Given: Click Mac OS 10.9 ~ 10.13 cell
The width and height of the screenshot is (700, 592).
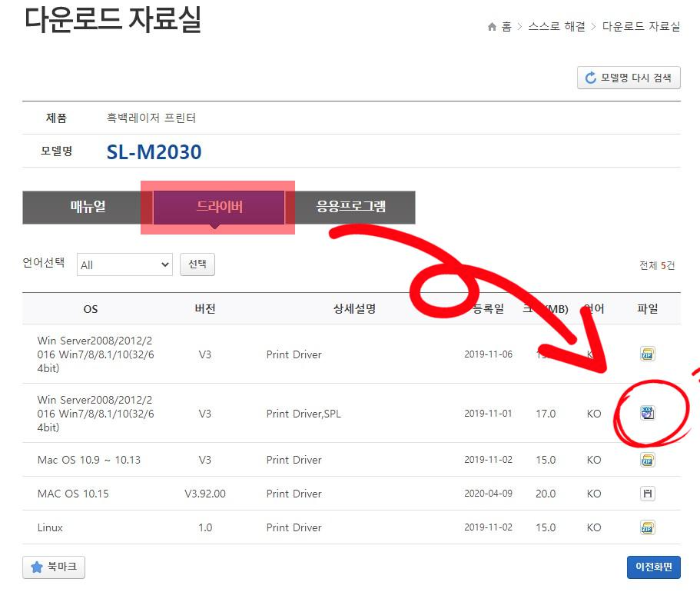Looking at the screenshot, I should click(89, 460).
